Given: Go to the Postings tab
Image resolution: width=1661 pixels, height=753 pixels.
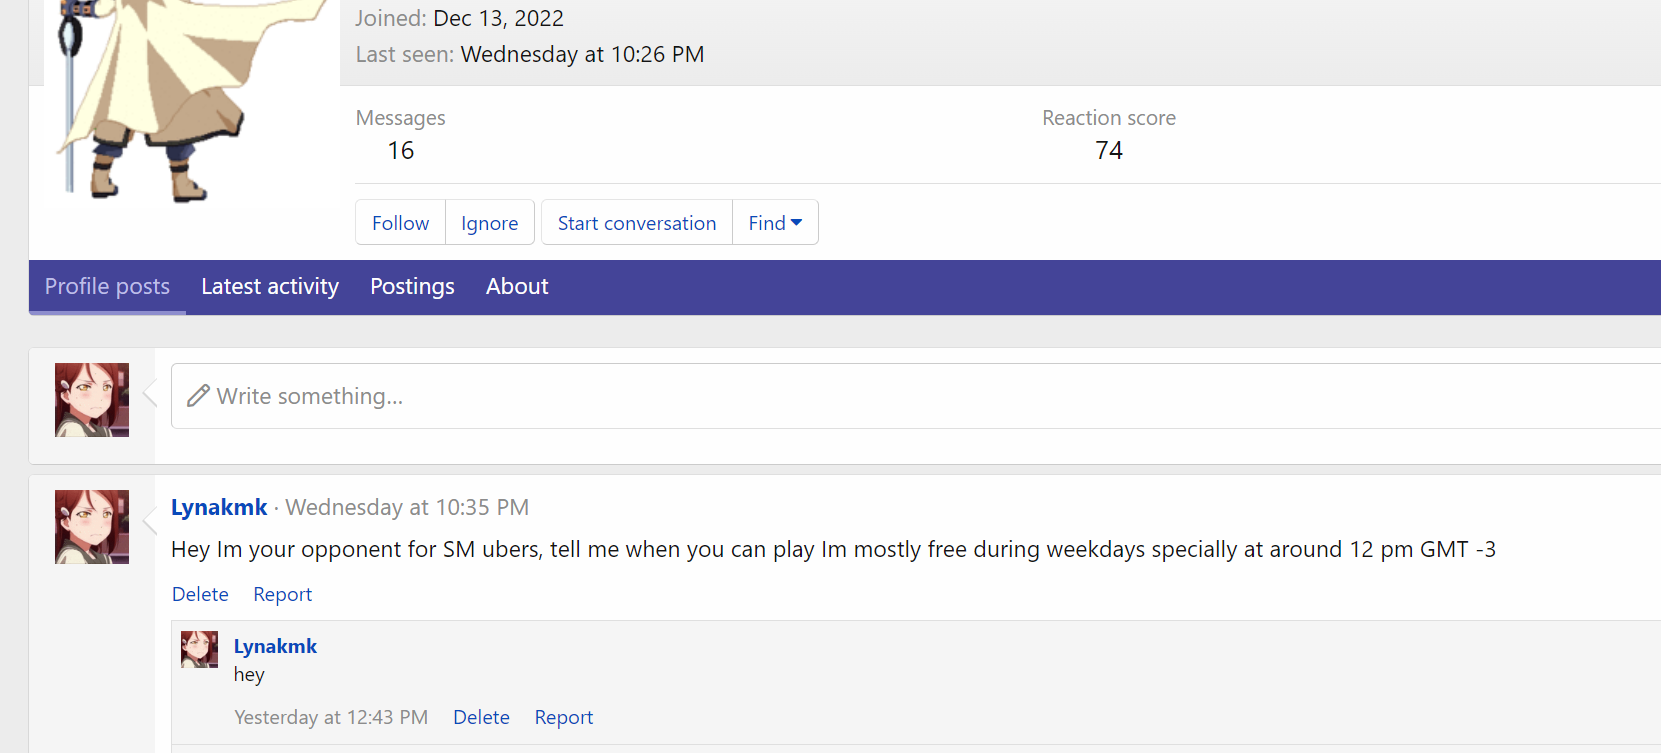Looking at the screenshot, I should tap(412, 287).
